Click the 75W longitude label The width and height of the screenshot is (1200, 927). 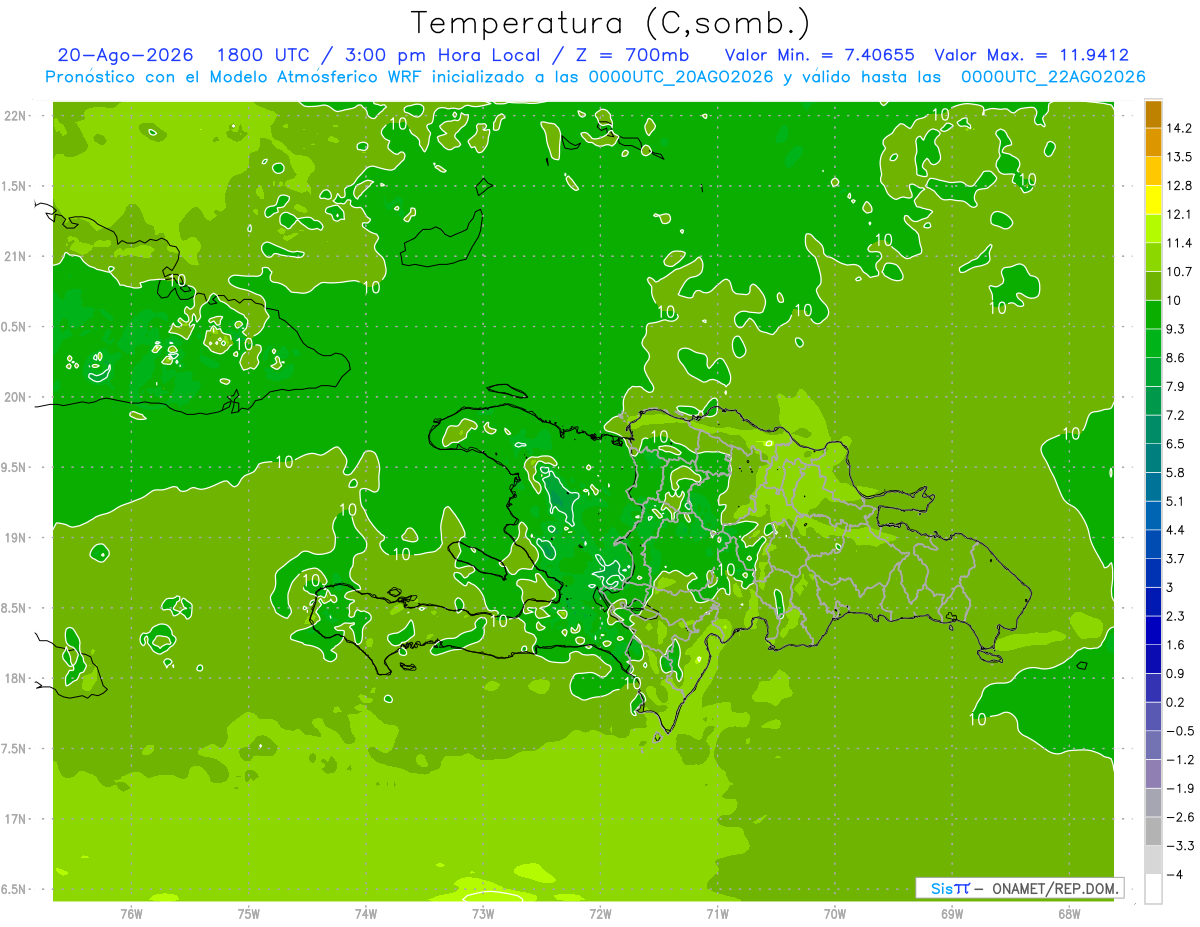click(248, 913)
